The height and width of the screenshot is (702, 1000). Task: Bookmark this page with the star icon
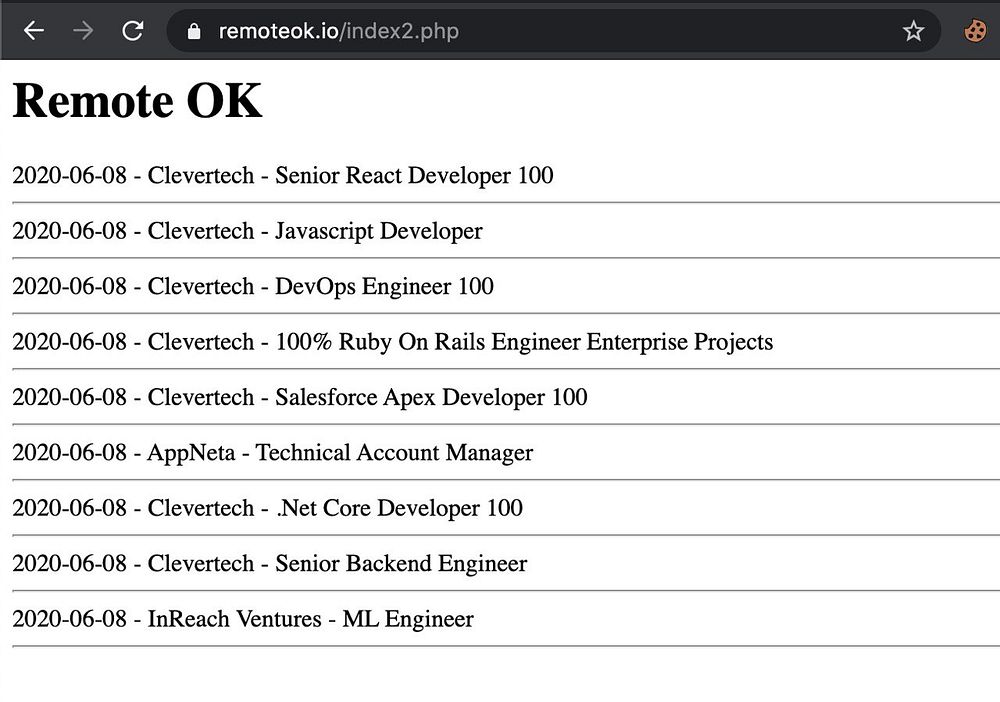click(913, 31)
